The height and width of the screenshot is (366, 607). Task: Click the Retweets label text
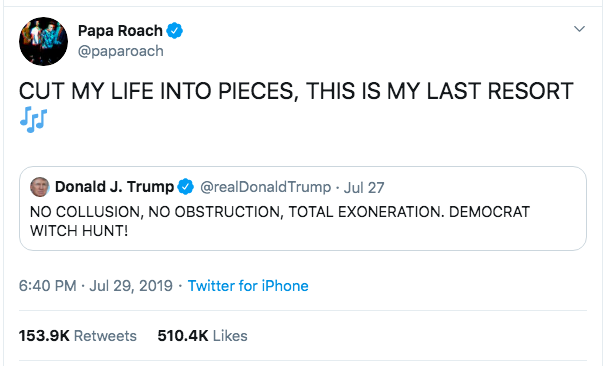click(x=105, y=336)
